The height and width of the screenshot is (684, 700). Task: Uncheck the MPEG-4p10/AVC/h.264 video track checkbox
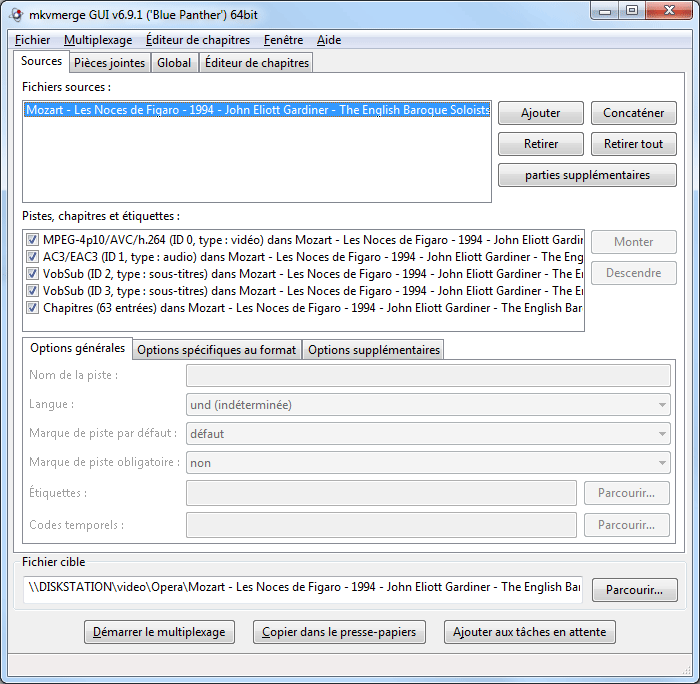point(33,240)
